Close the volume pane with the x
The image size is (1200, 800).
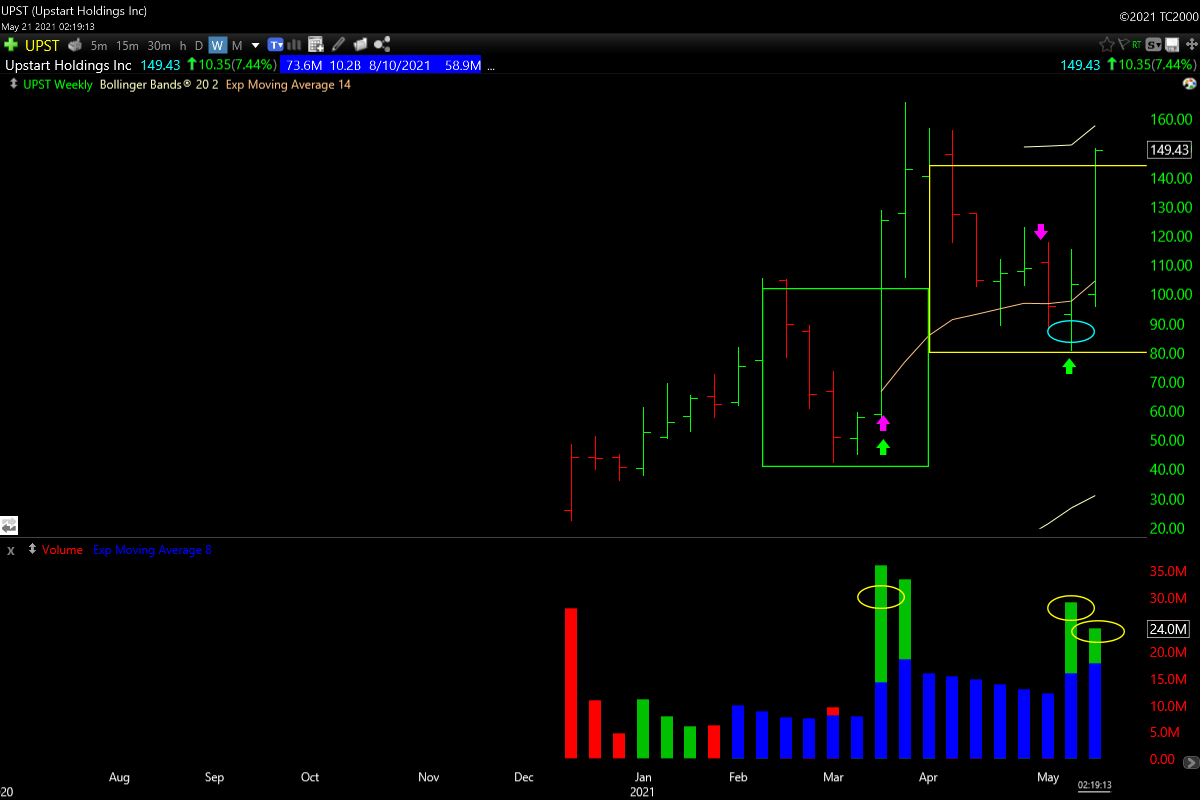[11, 550]
